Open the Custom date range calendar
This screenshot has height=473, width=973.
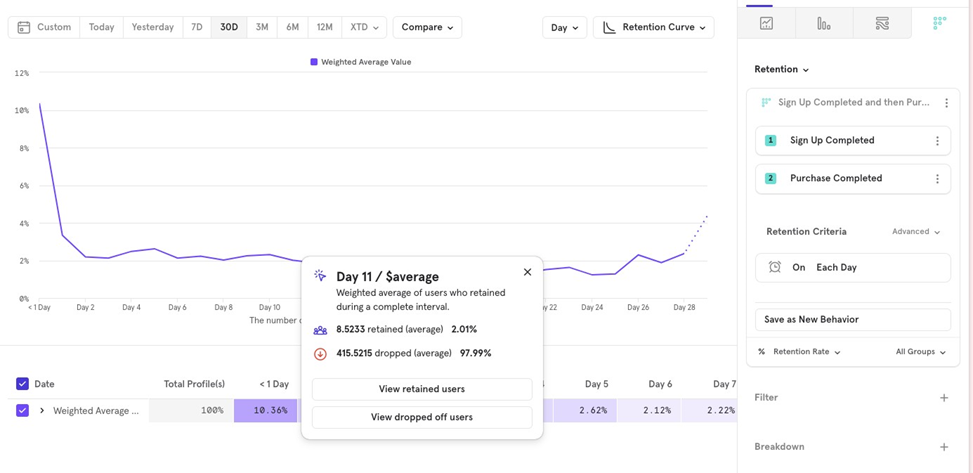point(44,27)
